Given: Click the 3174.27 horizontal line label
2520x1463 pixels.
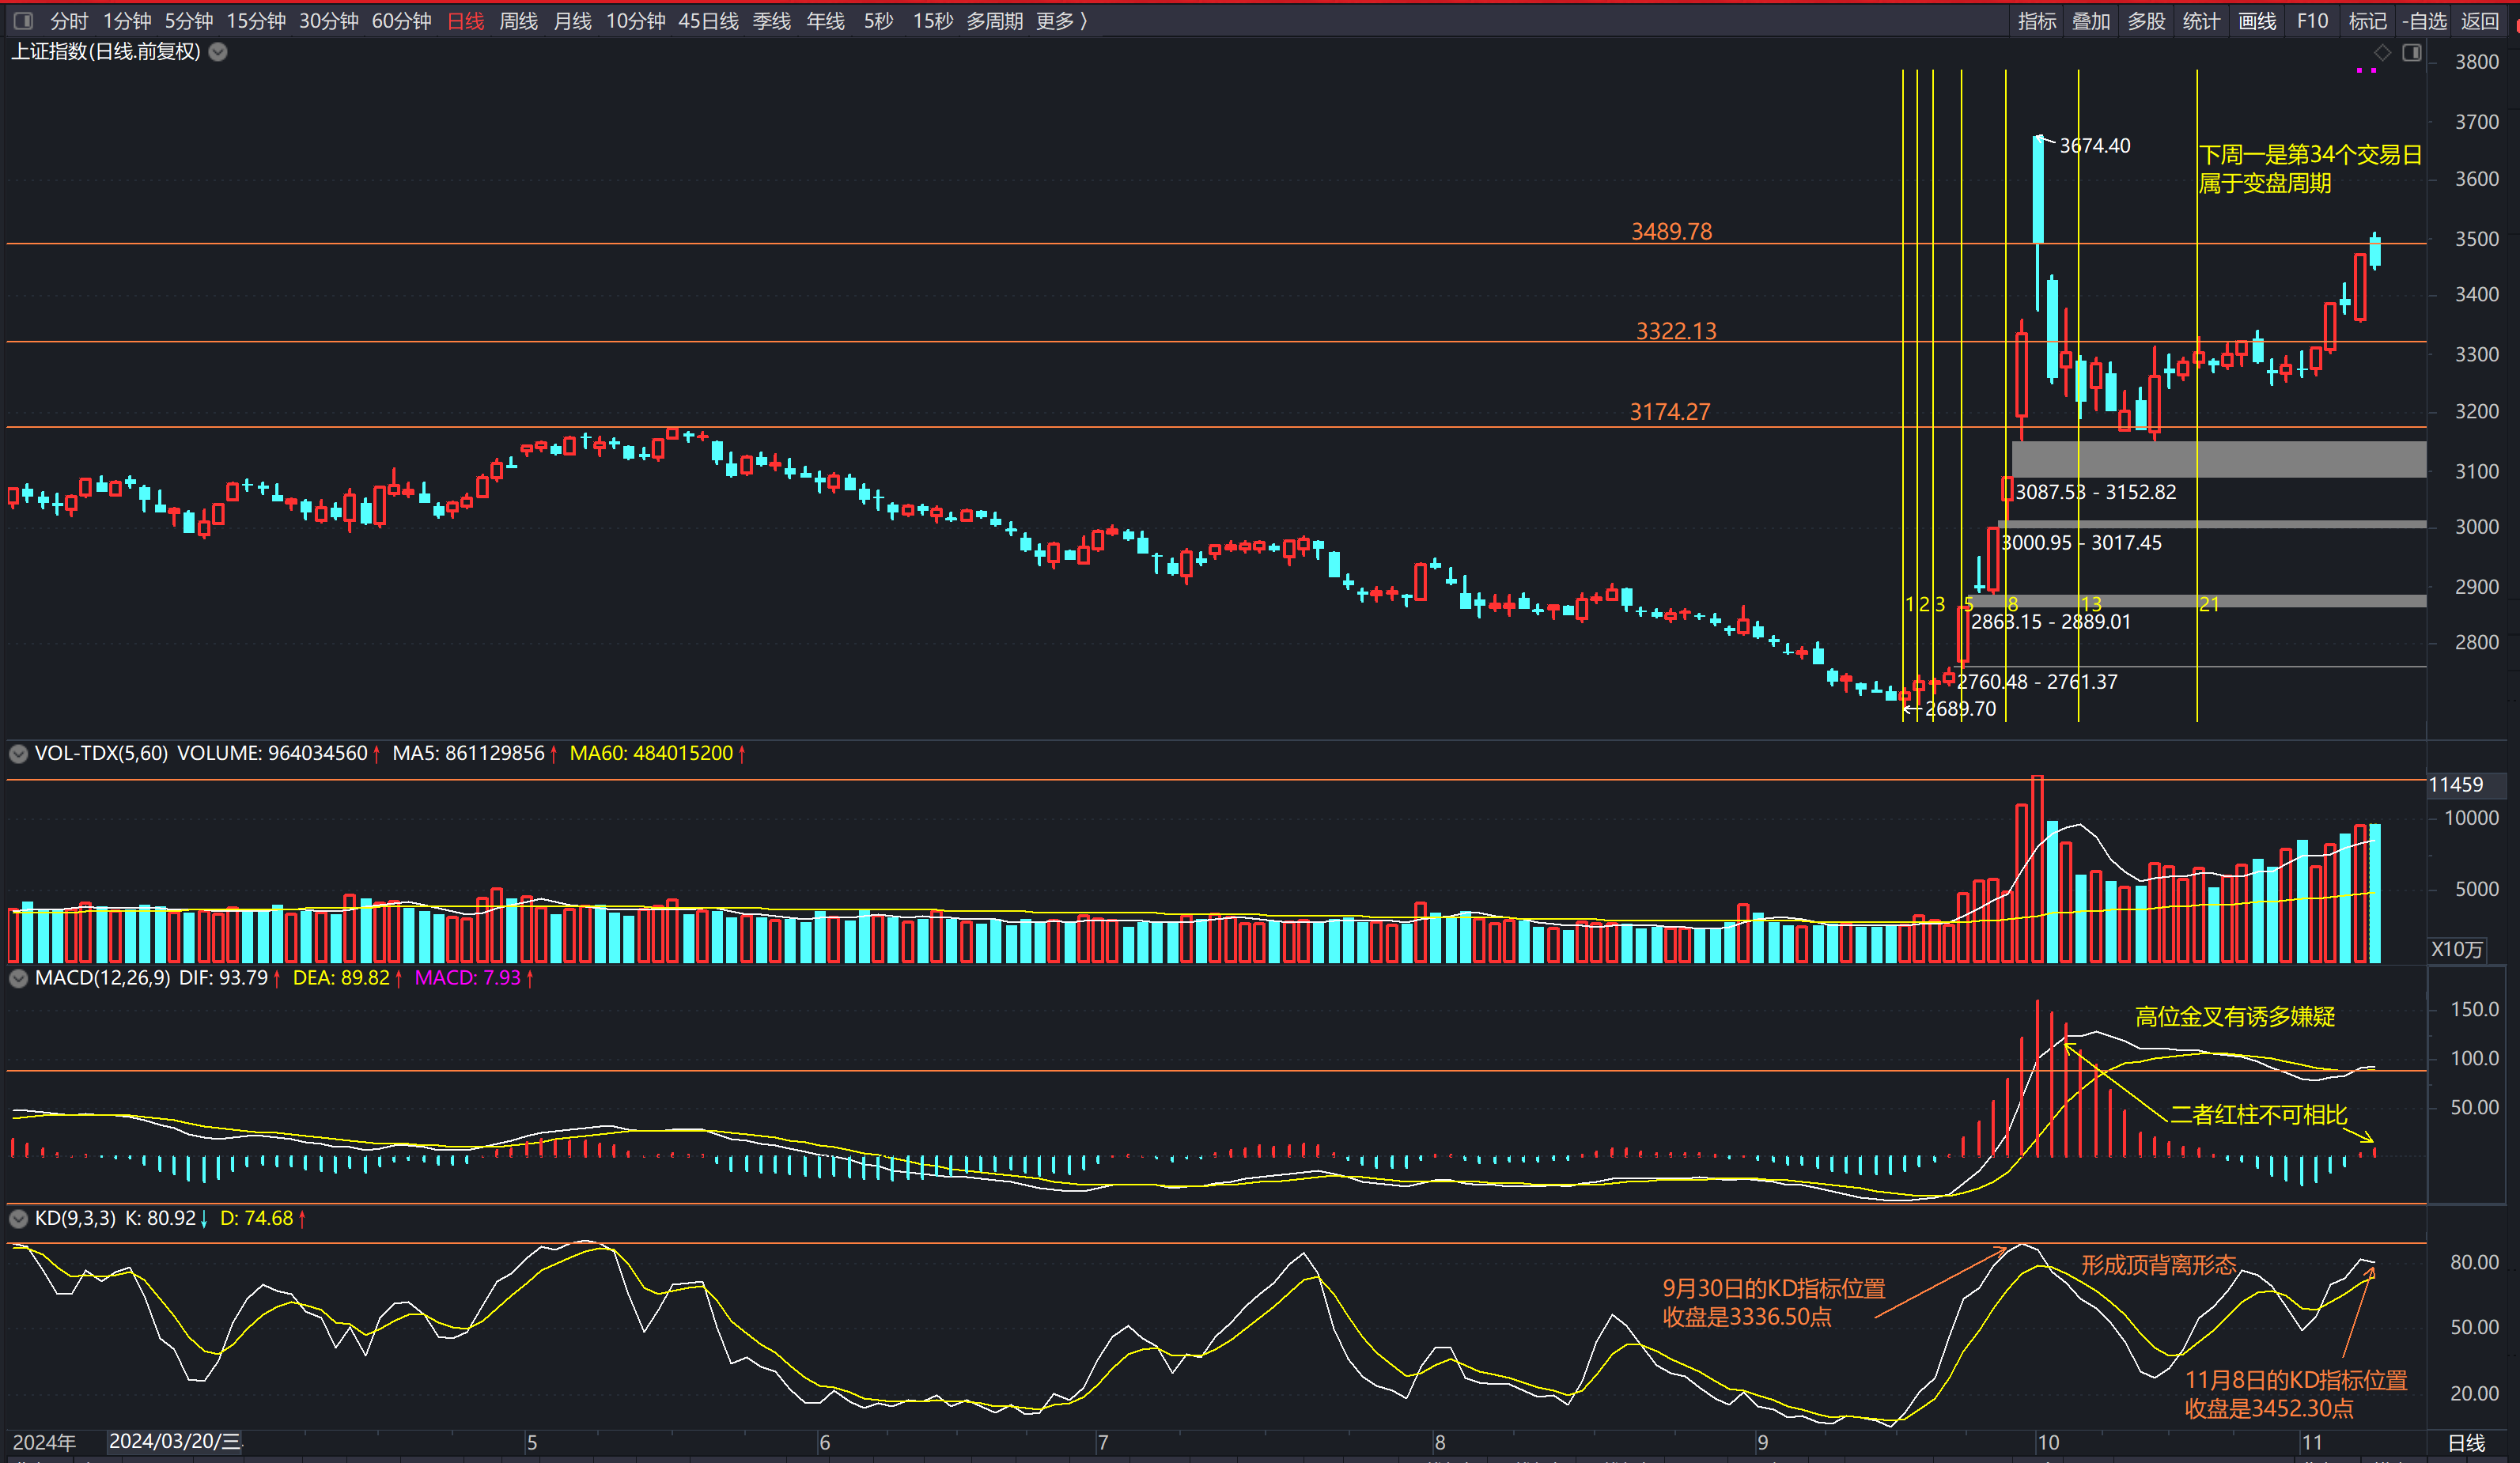Looking at the screenshot, I should coord(1670,411).
